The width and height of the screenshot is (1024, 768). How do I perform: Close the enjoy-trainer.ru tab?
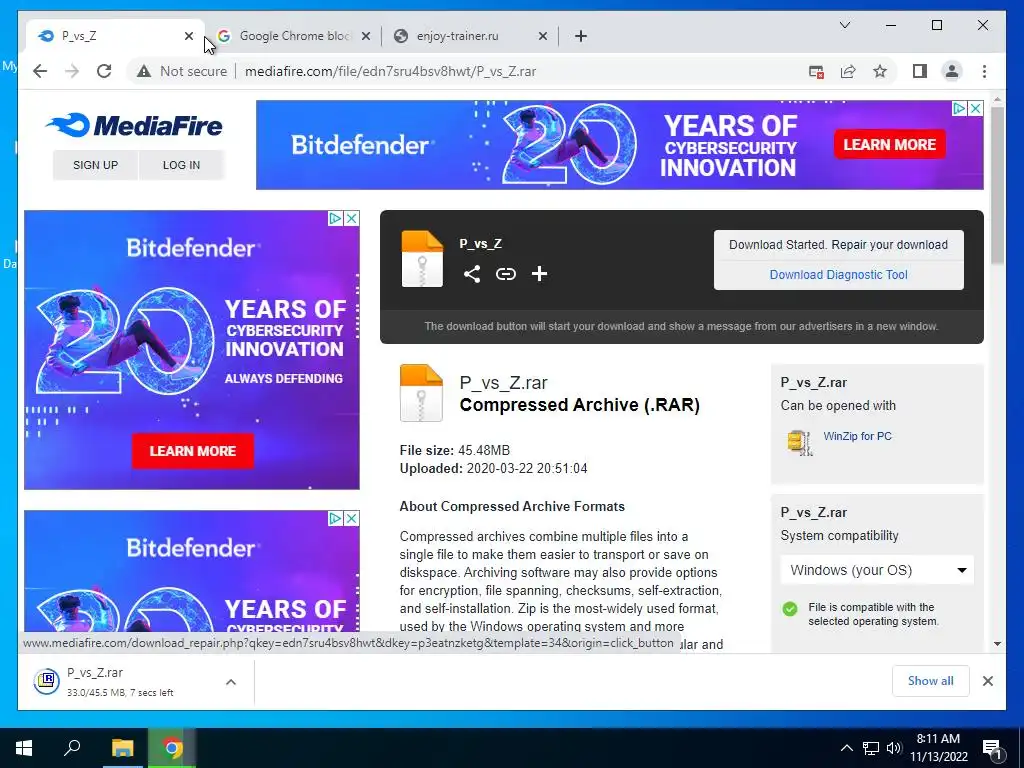coord(543,36)
